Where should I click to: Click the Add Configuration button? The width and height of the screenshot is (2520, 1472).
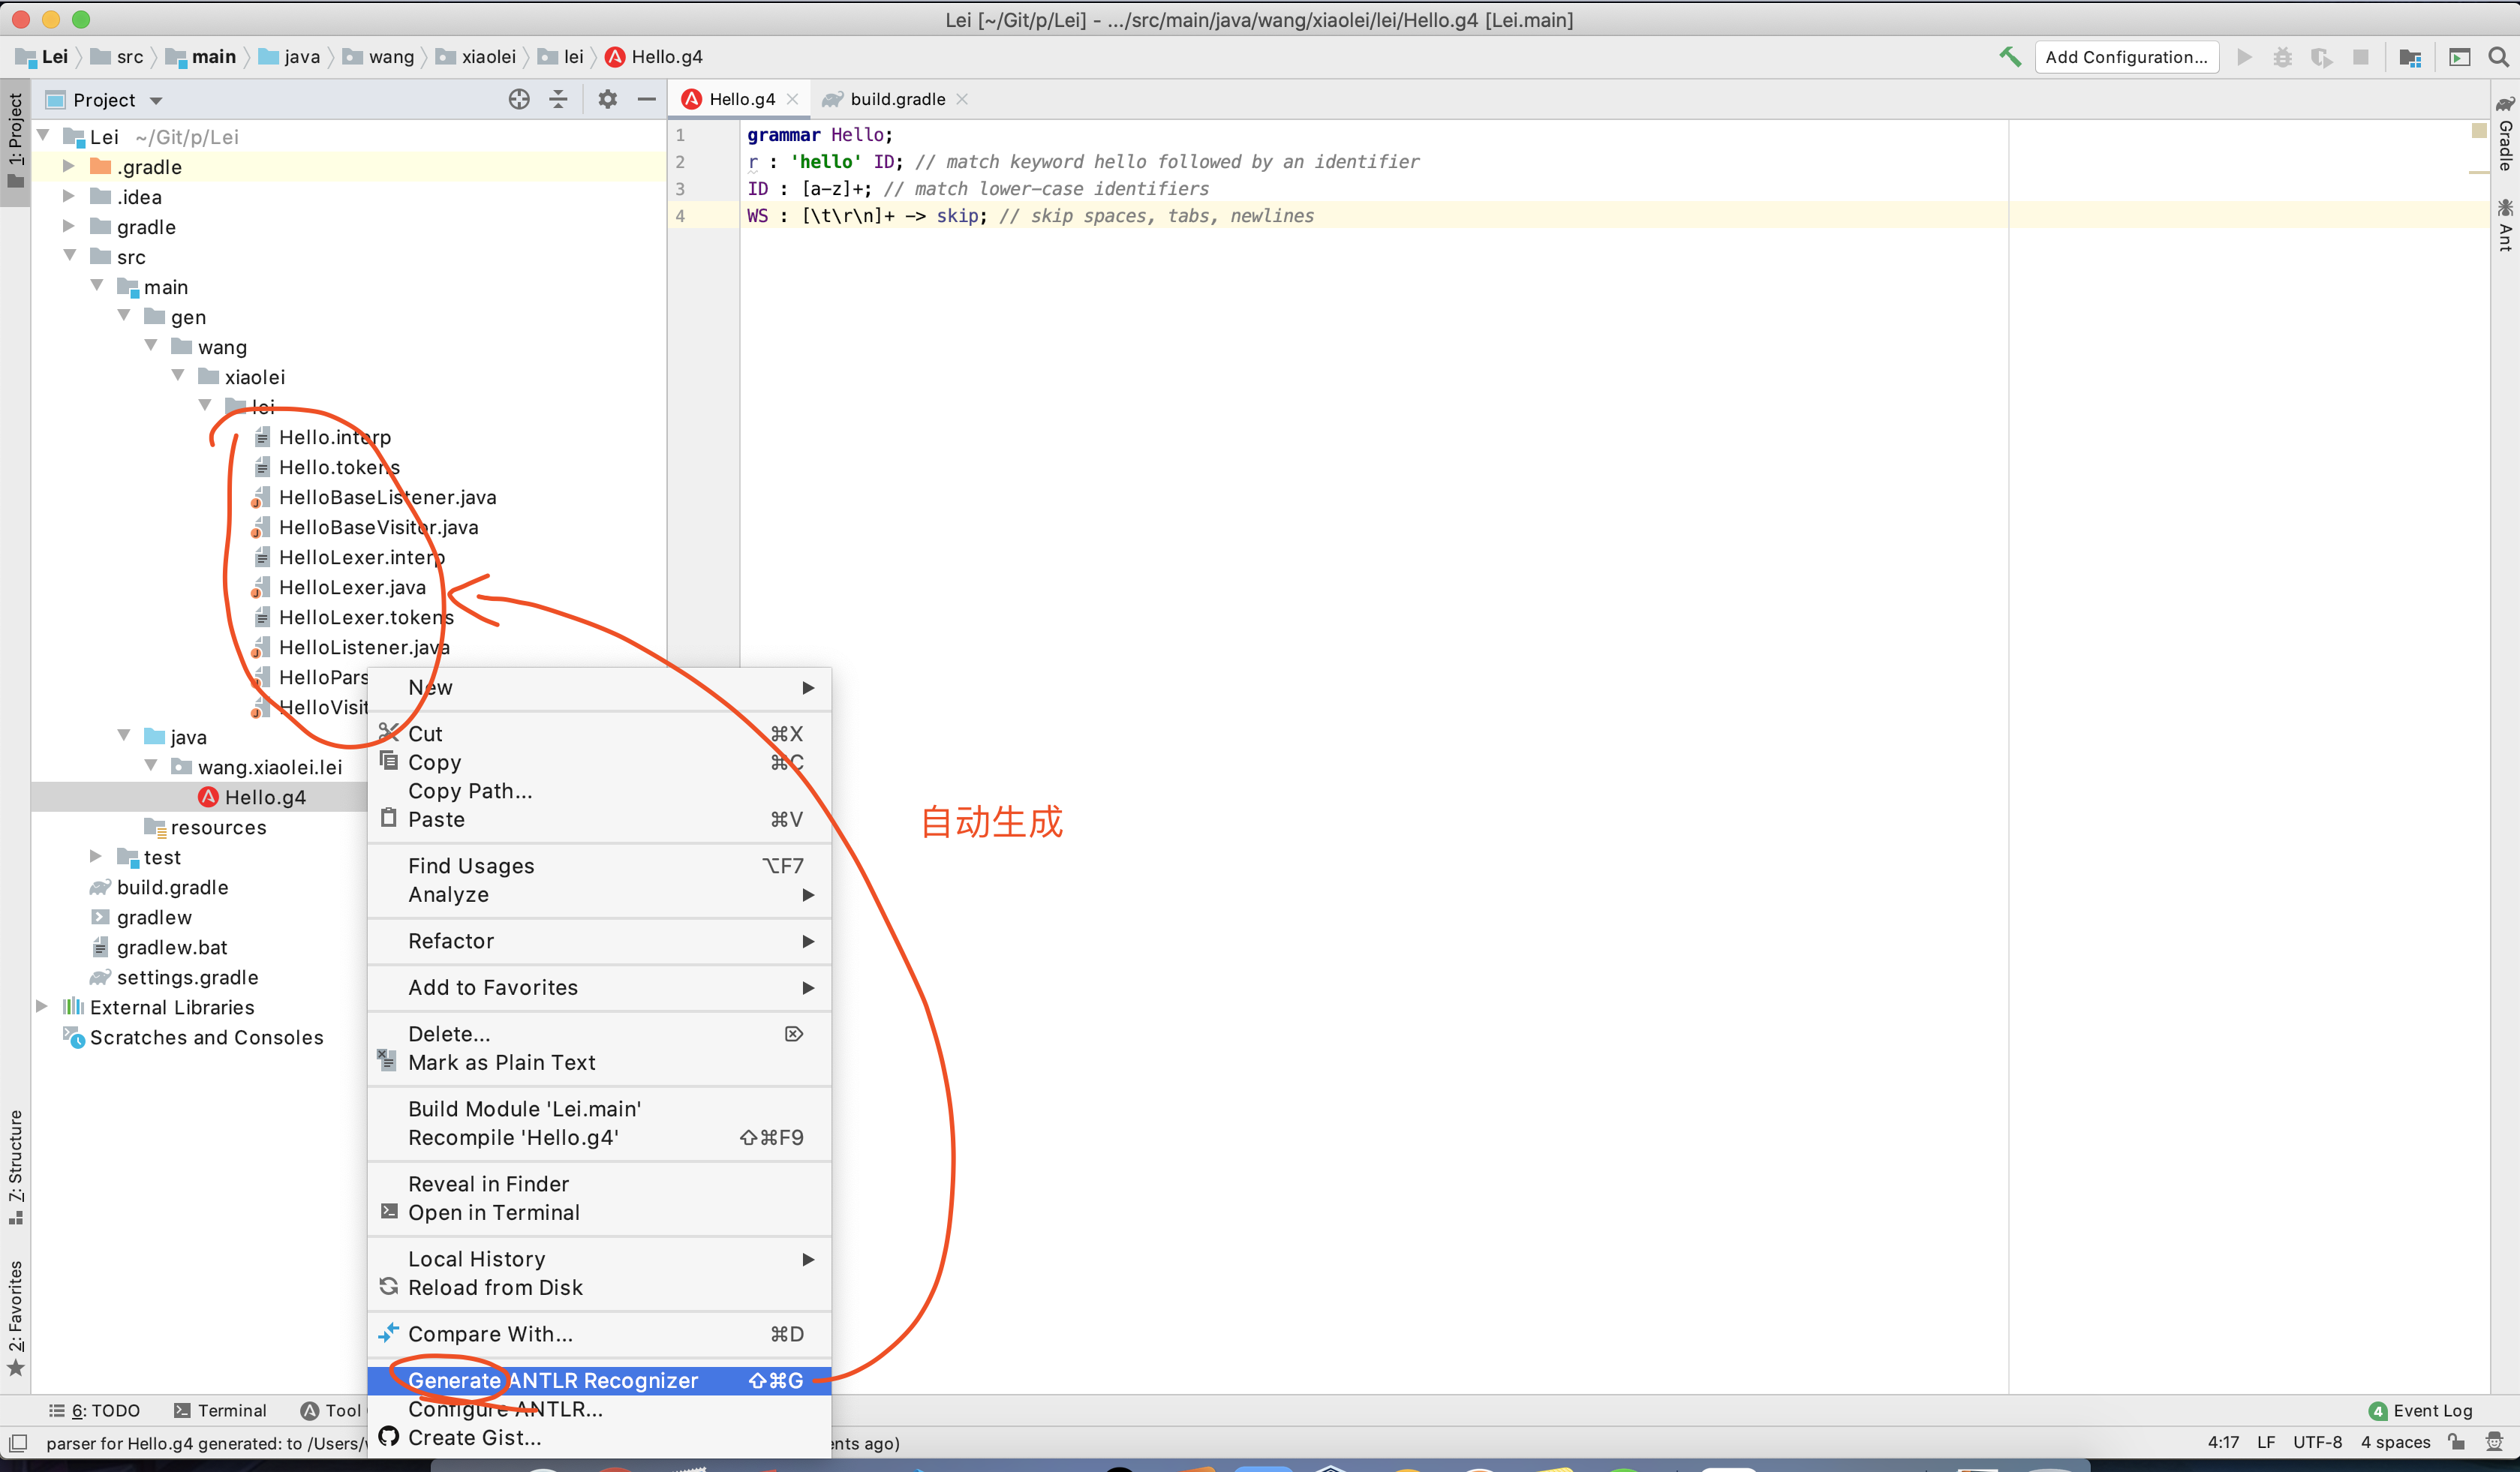tap(2126, 57)
